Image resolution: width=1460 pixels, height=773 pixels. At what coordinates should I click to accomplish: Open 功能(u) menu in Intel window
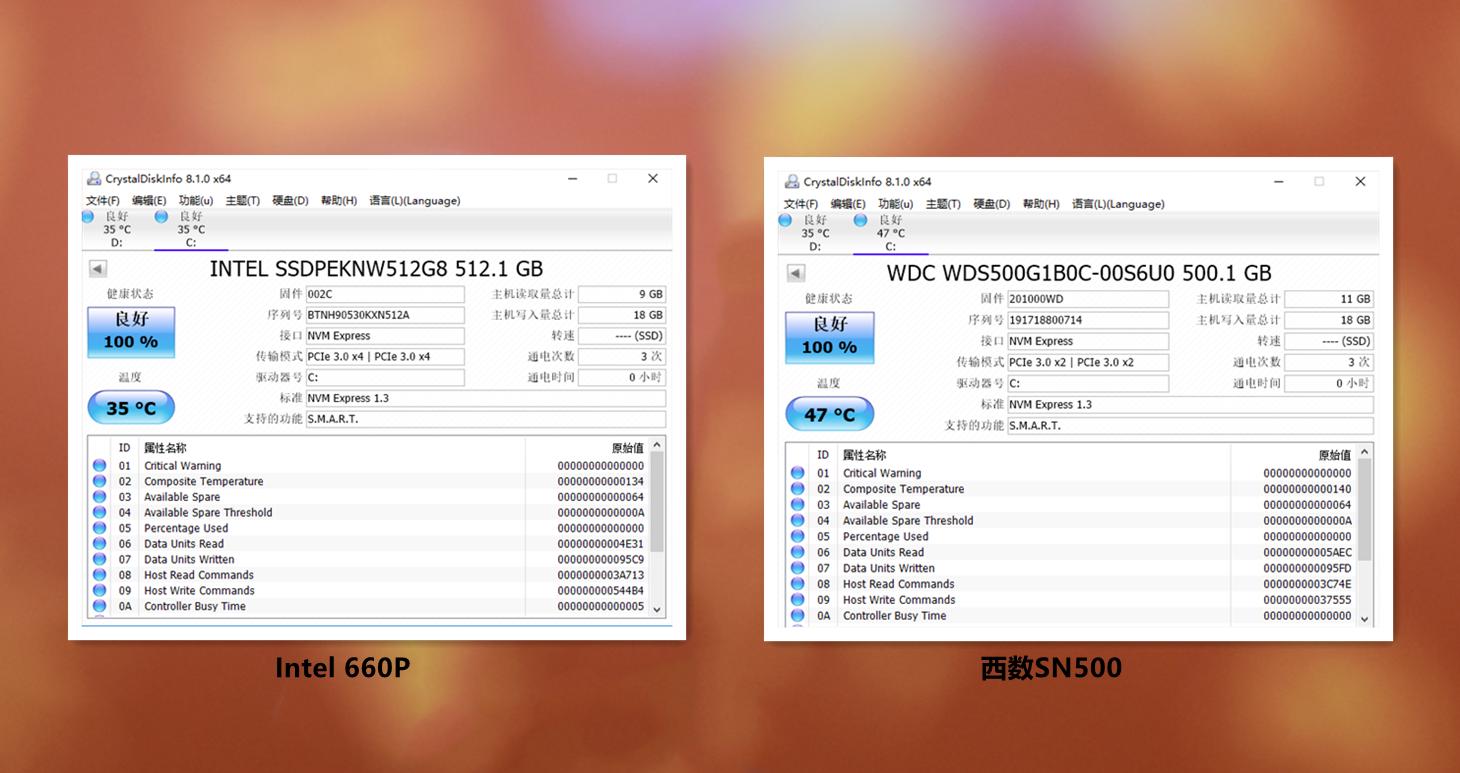coord(196,200)
